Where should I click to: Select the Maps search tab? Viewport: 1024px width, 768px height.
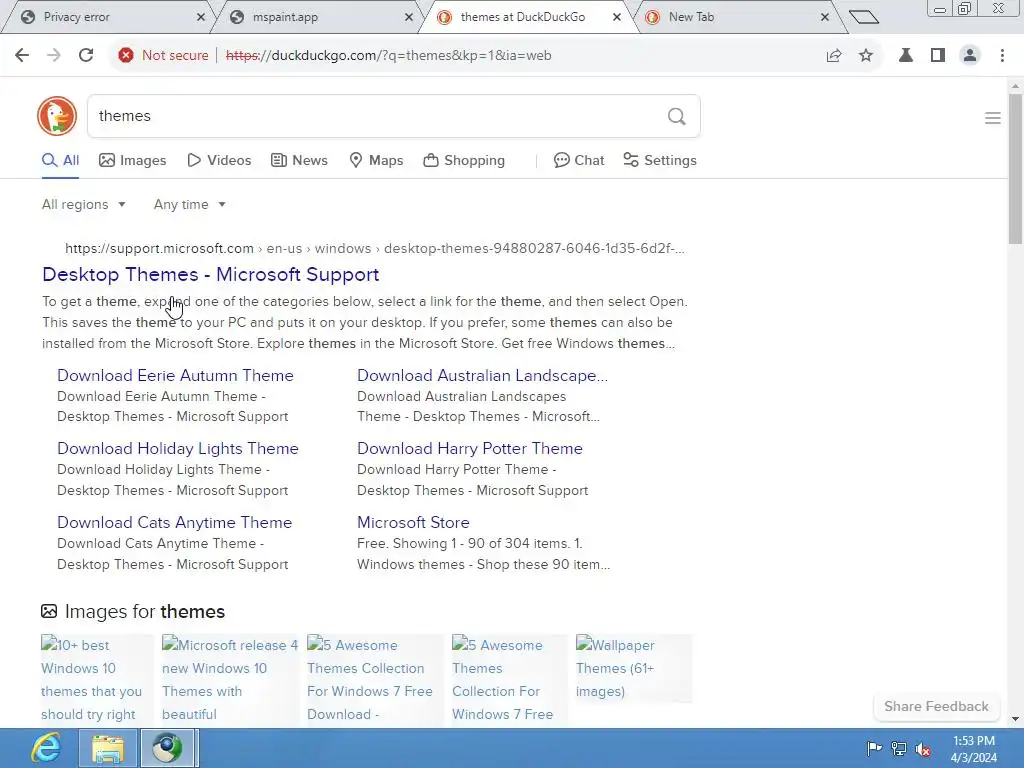[x=376, y=161]
